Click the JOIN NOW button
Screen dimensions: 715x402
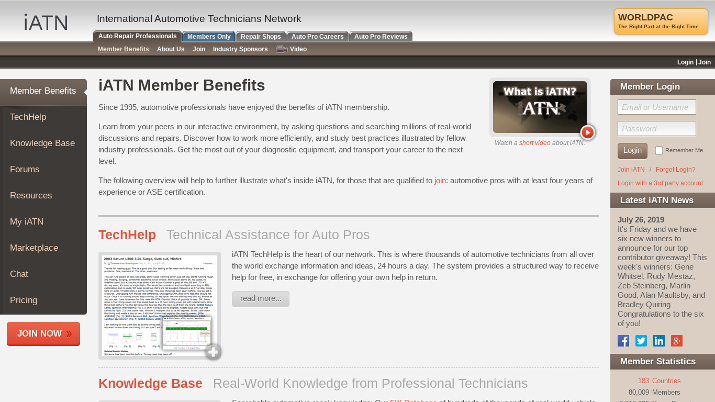[x=43, y=334]
